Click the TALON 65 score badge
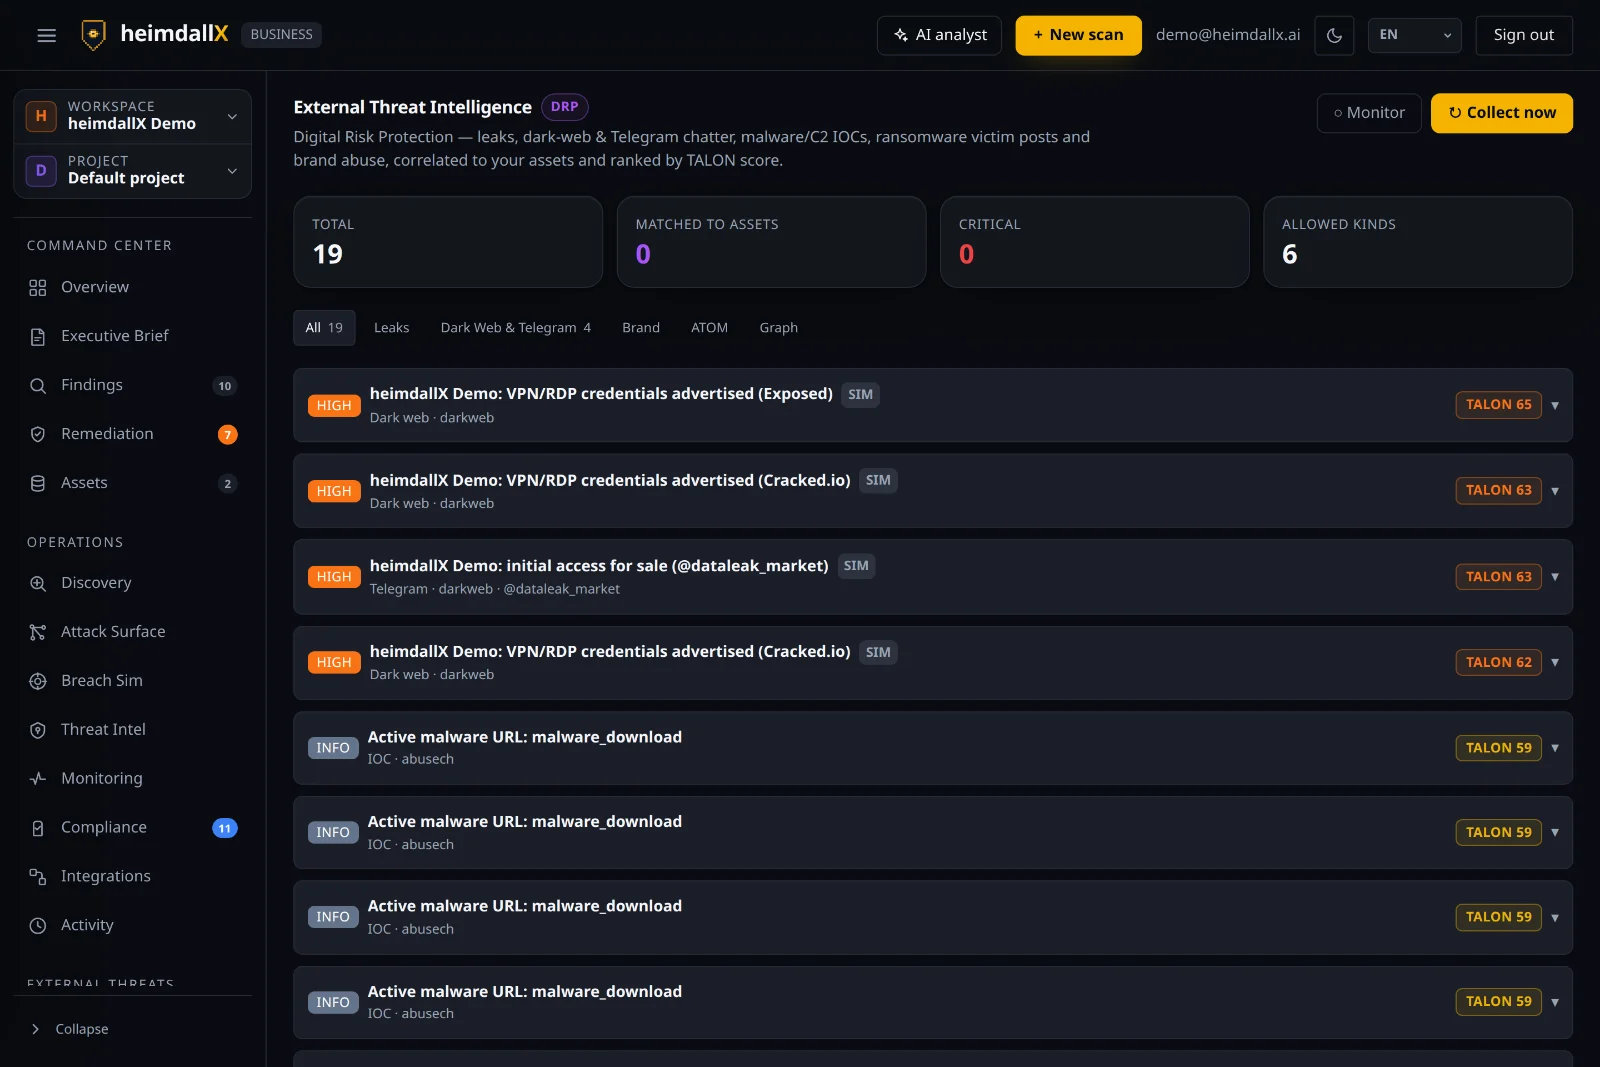Viewport: 1600px width, 1067px height. [1498, 405]
